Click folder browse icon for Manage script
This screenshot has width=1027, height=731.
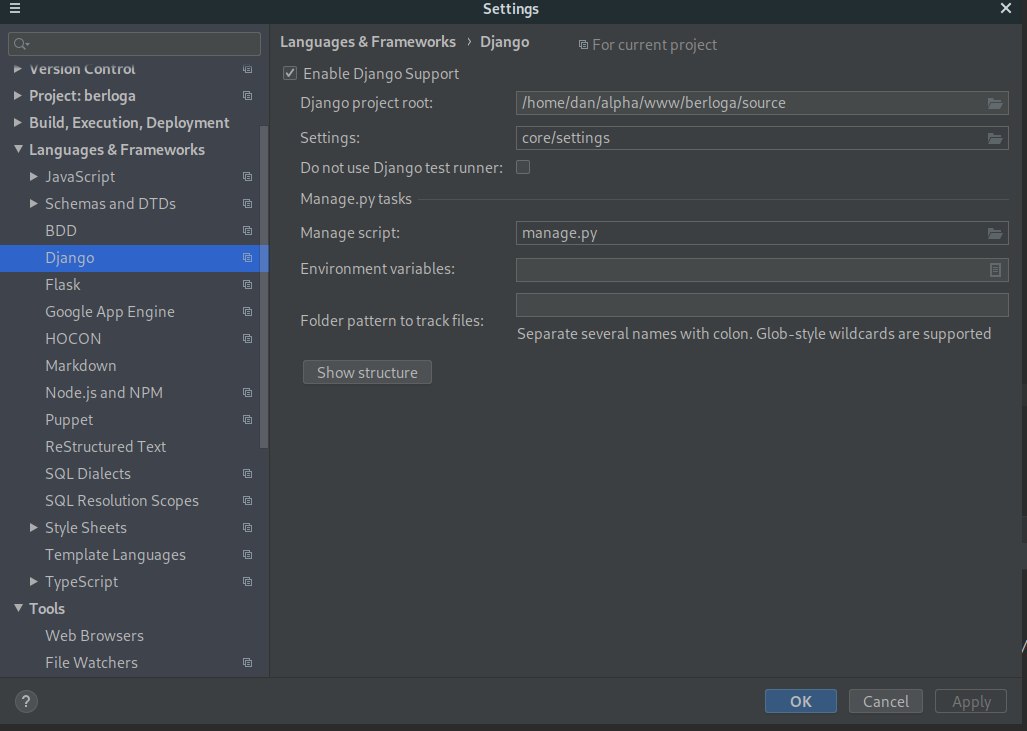[994, 233]
